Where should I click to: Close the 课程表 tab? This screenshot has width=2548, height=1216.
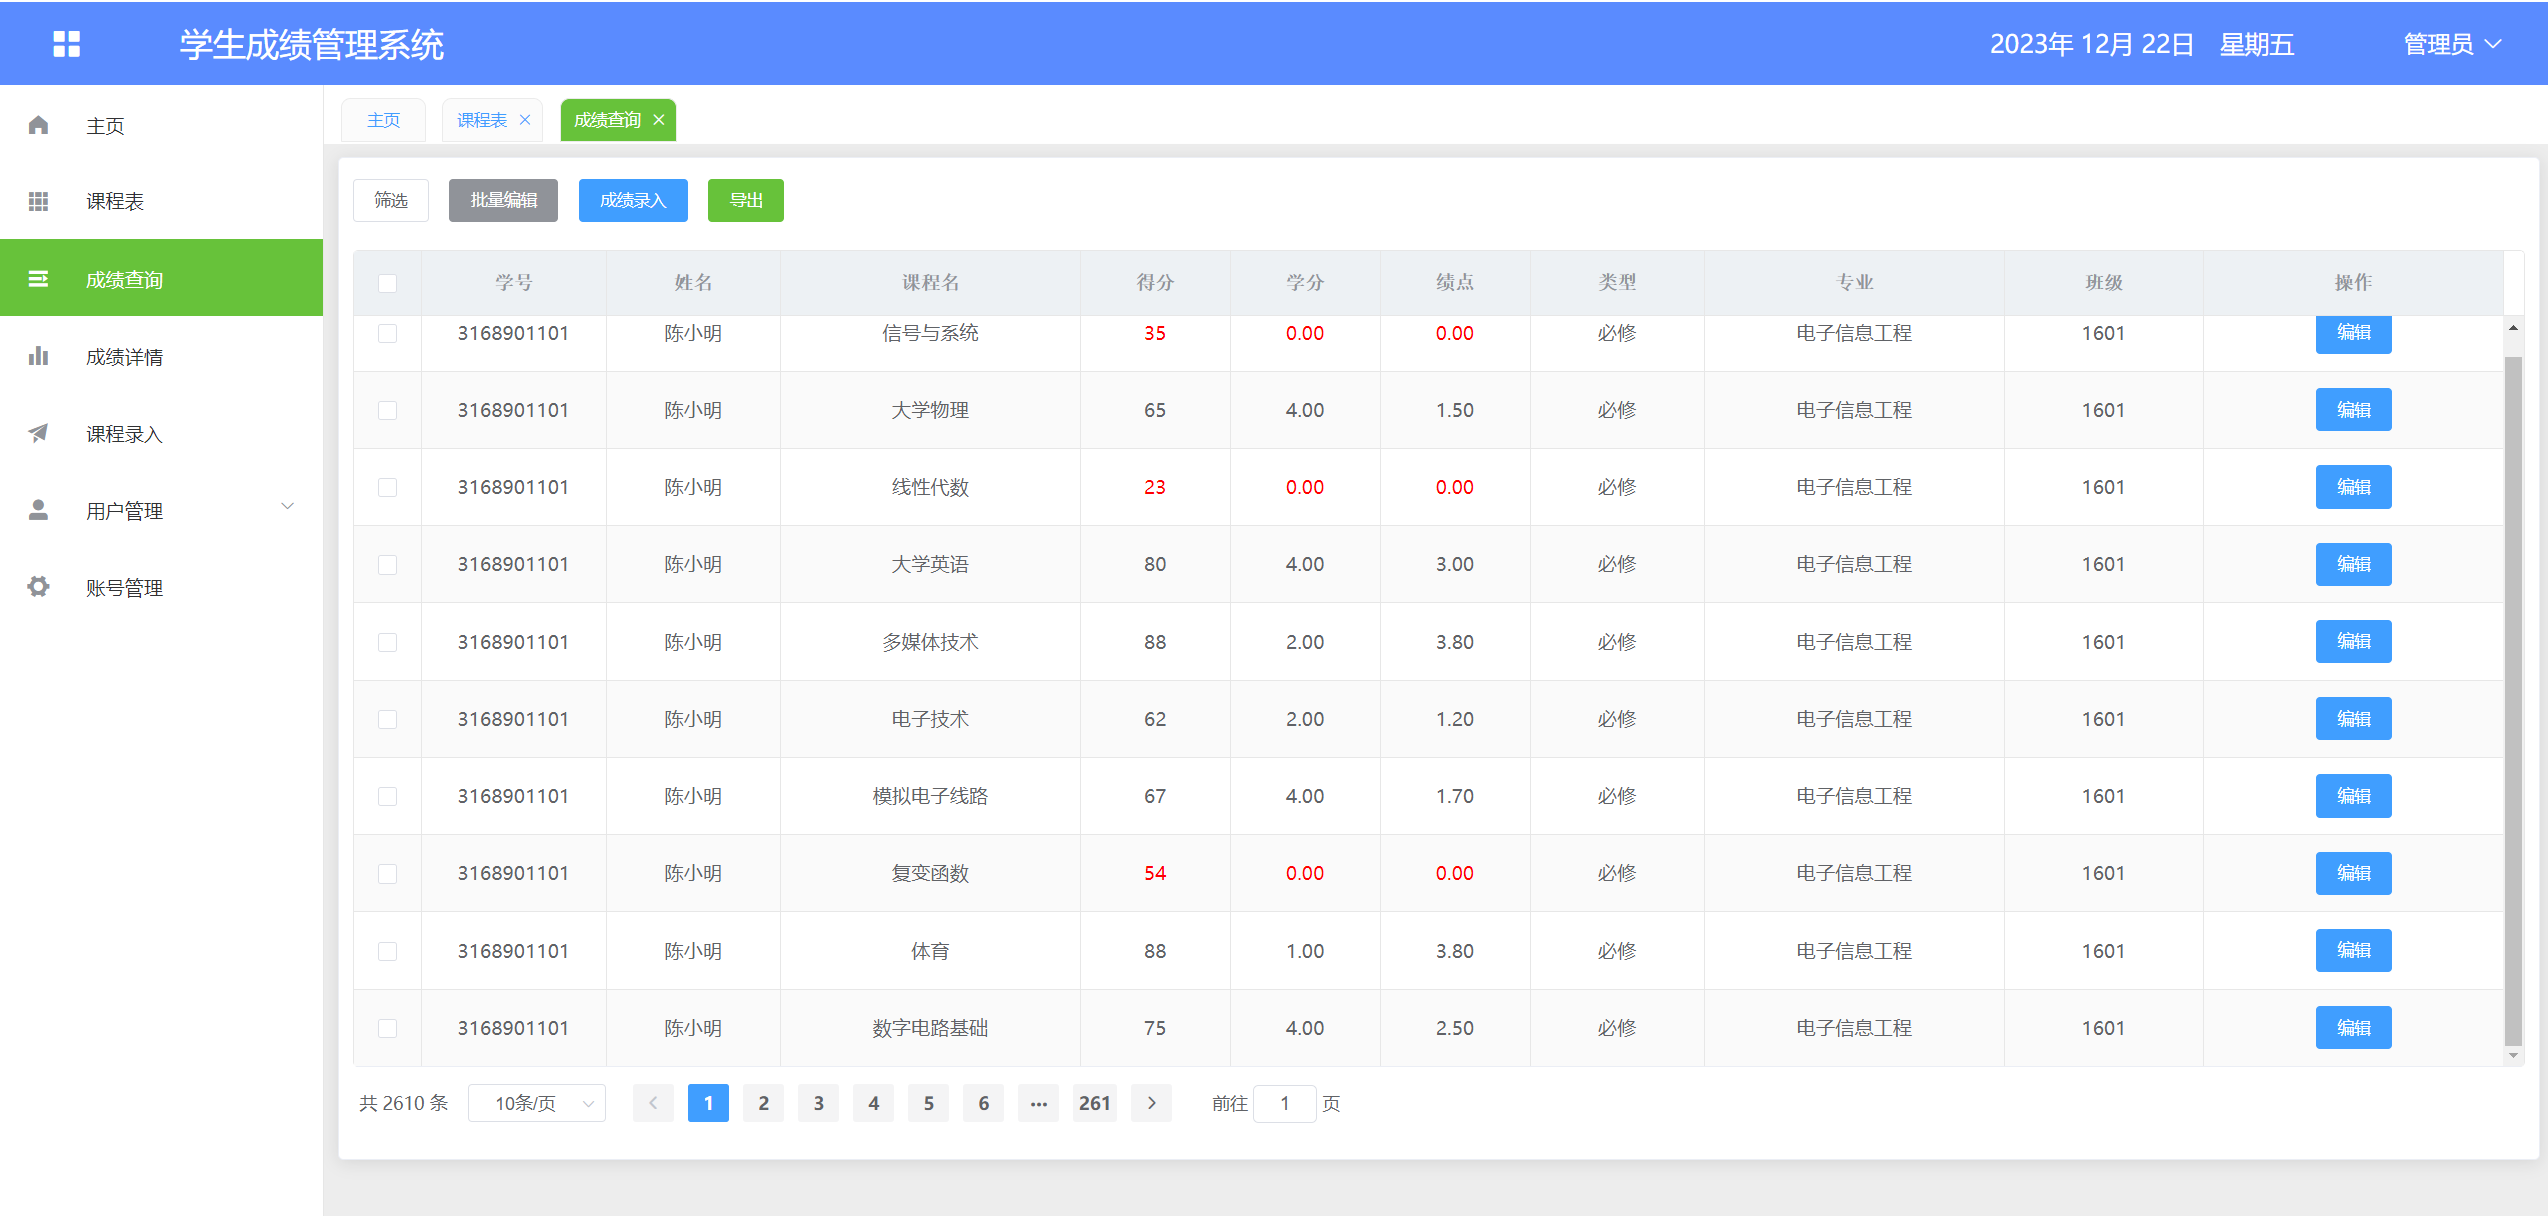pyautogui.click(x=525, y=120)
